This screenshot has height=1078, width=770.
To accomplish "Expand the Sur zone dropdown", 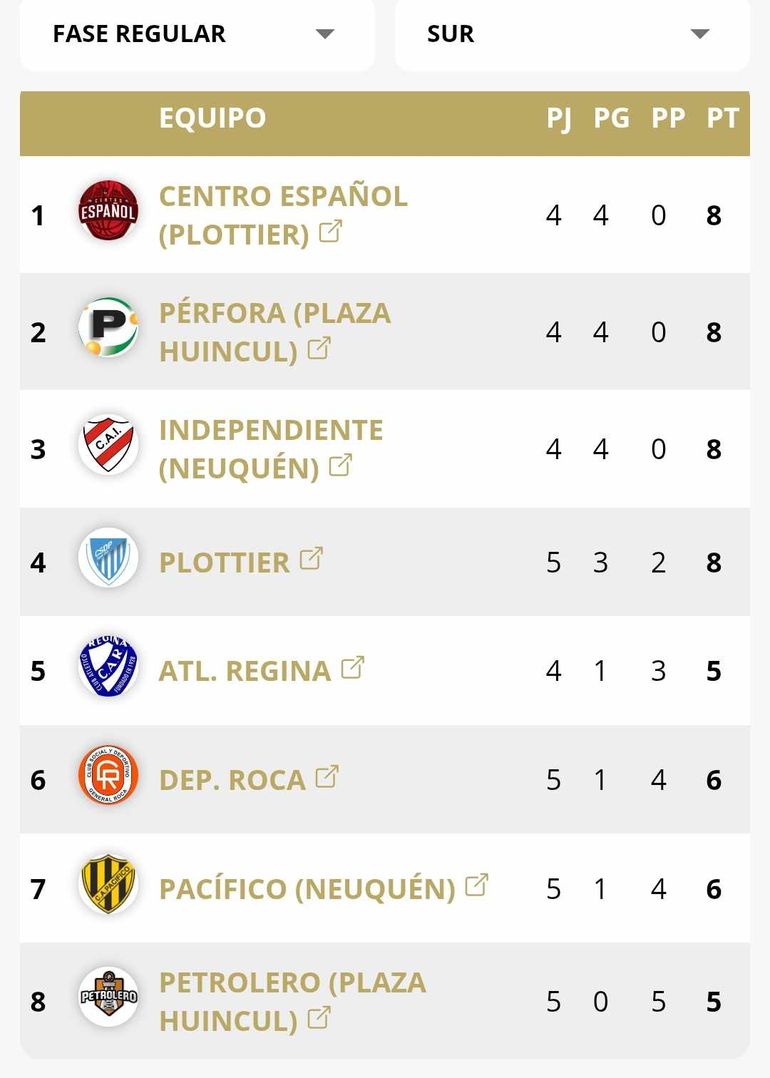I will coord(571,34).
